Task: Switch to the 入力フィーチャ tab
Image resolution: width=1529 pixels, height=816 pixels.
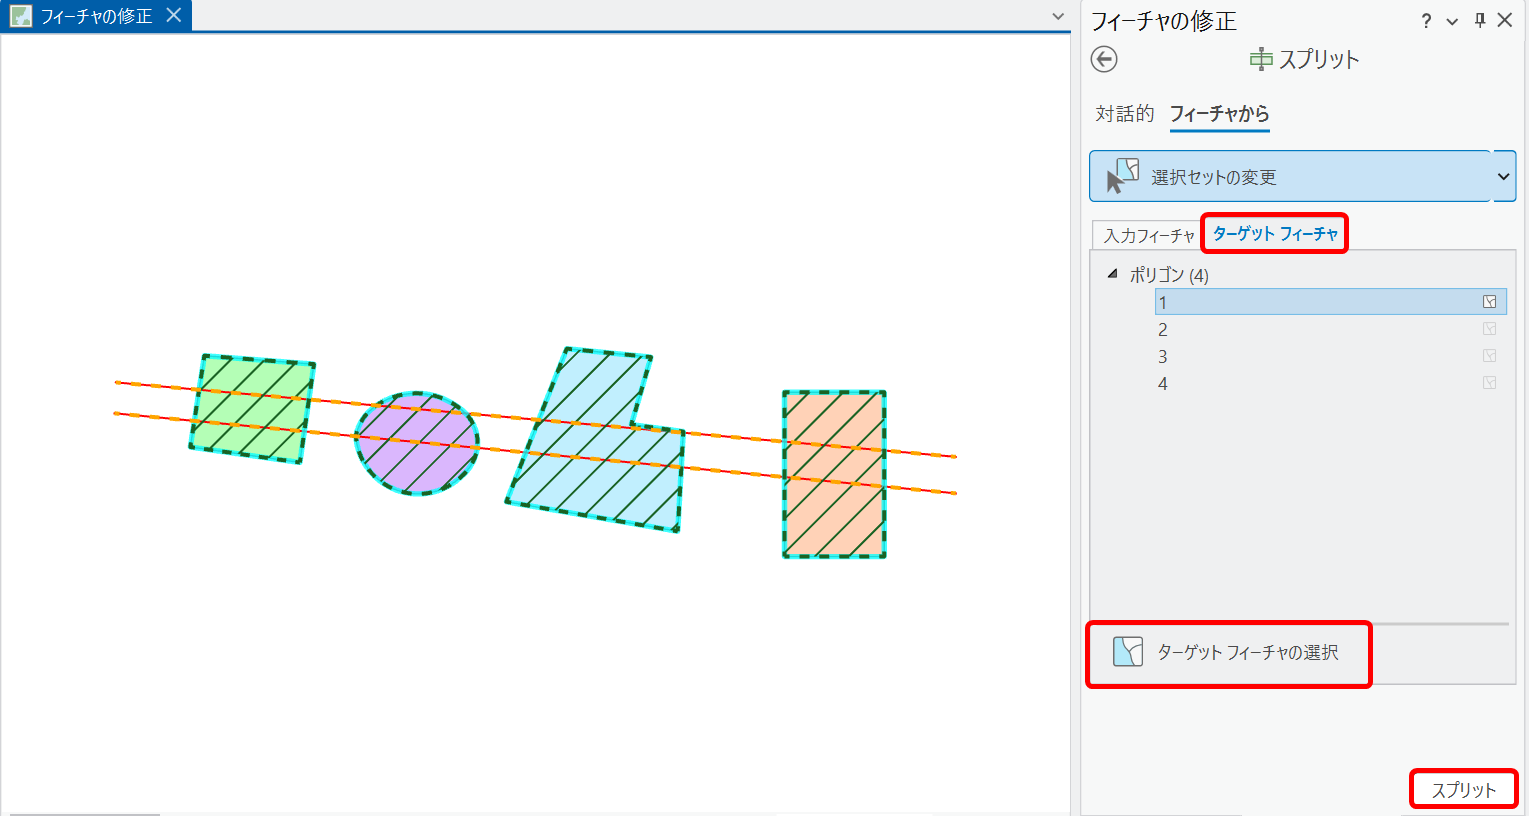Action: click(1149, 236)
